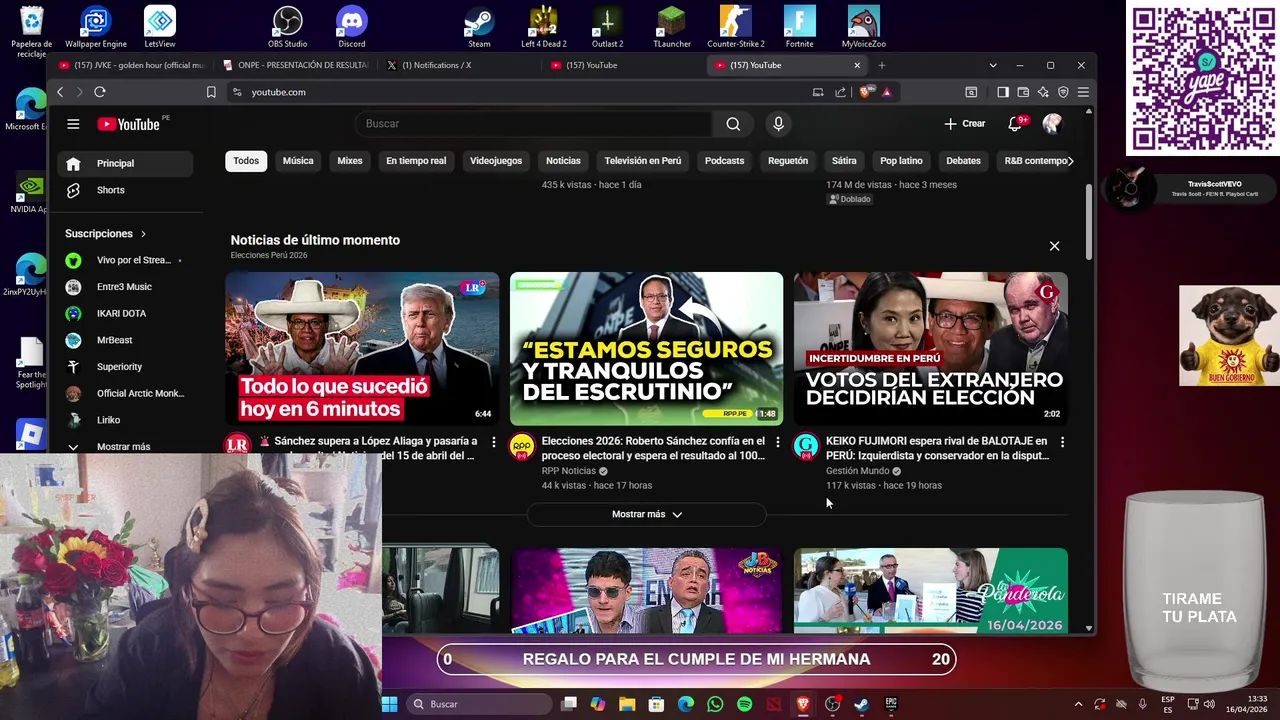Image resolution: width=1280 pixels, height=720 pixels.
Task: Open options for the Elecciones 2026 video
Action: coord(778,442)
